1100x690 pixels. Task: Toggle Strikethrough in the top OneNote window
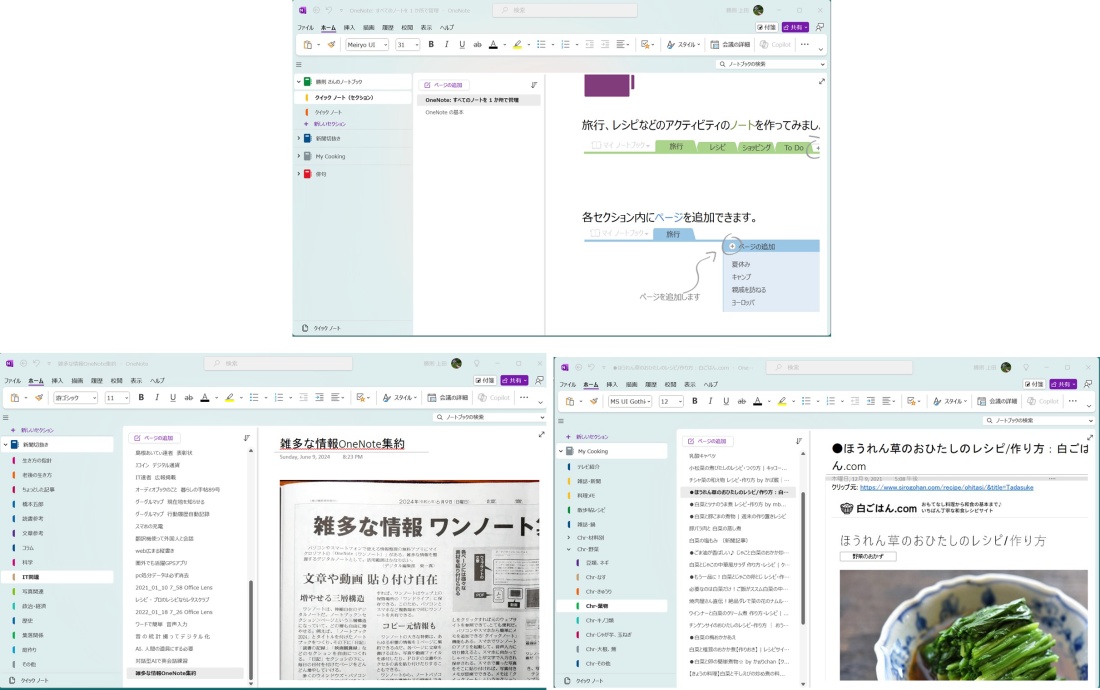(x=477, y=45)
